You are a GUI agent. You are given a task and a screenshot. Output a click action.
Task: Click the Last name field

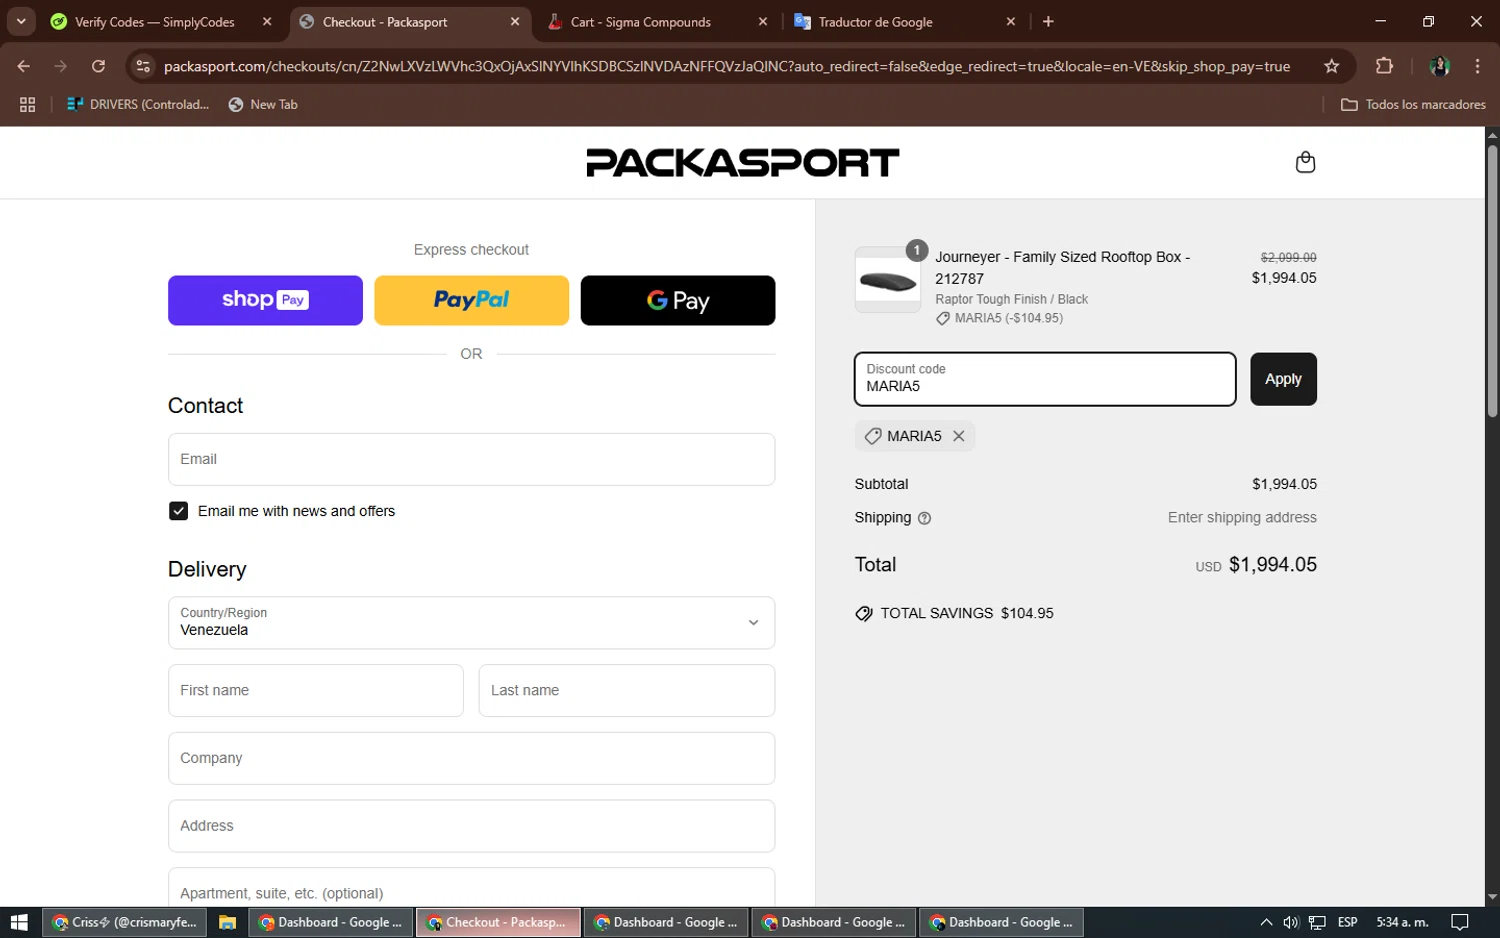627,690
